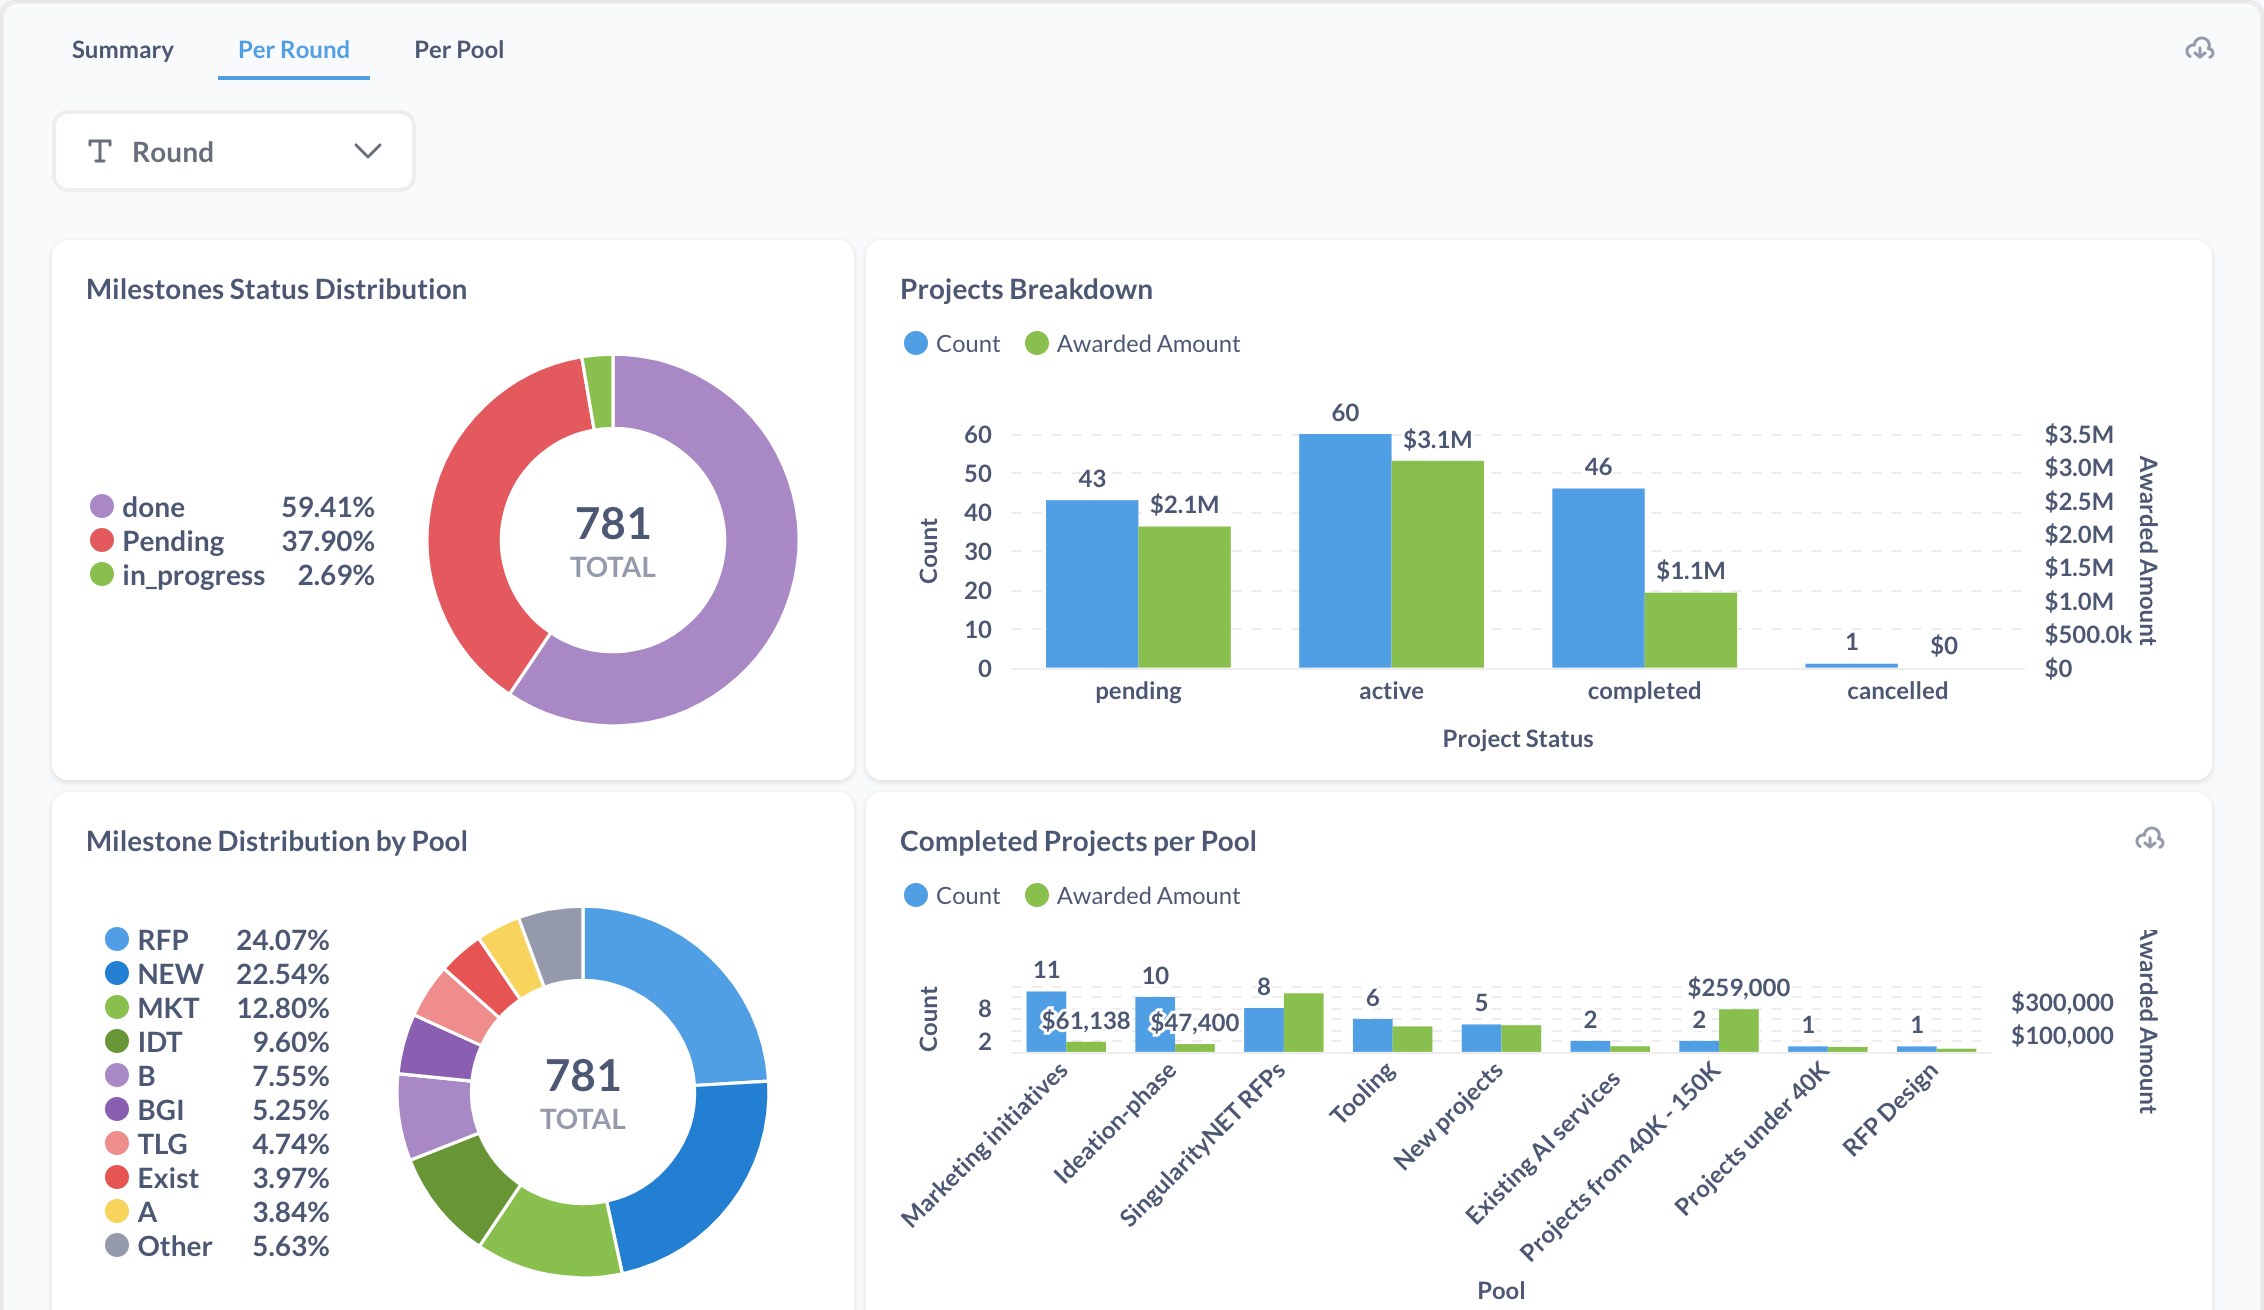Click the Projects from 40K - 150K green bar
Viewport: 2264px width, 1310px height.
point(1739,1030)
